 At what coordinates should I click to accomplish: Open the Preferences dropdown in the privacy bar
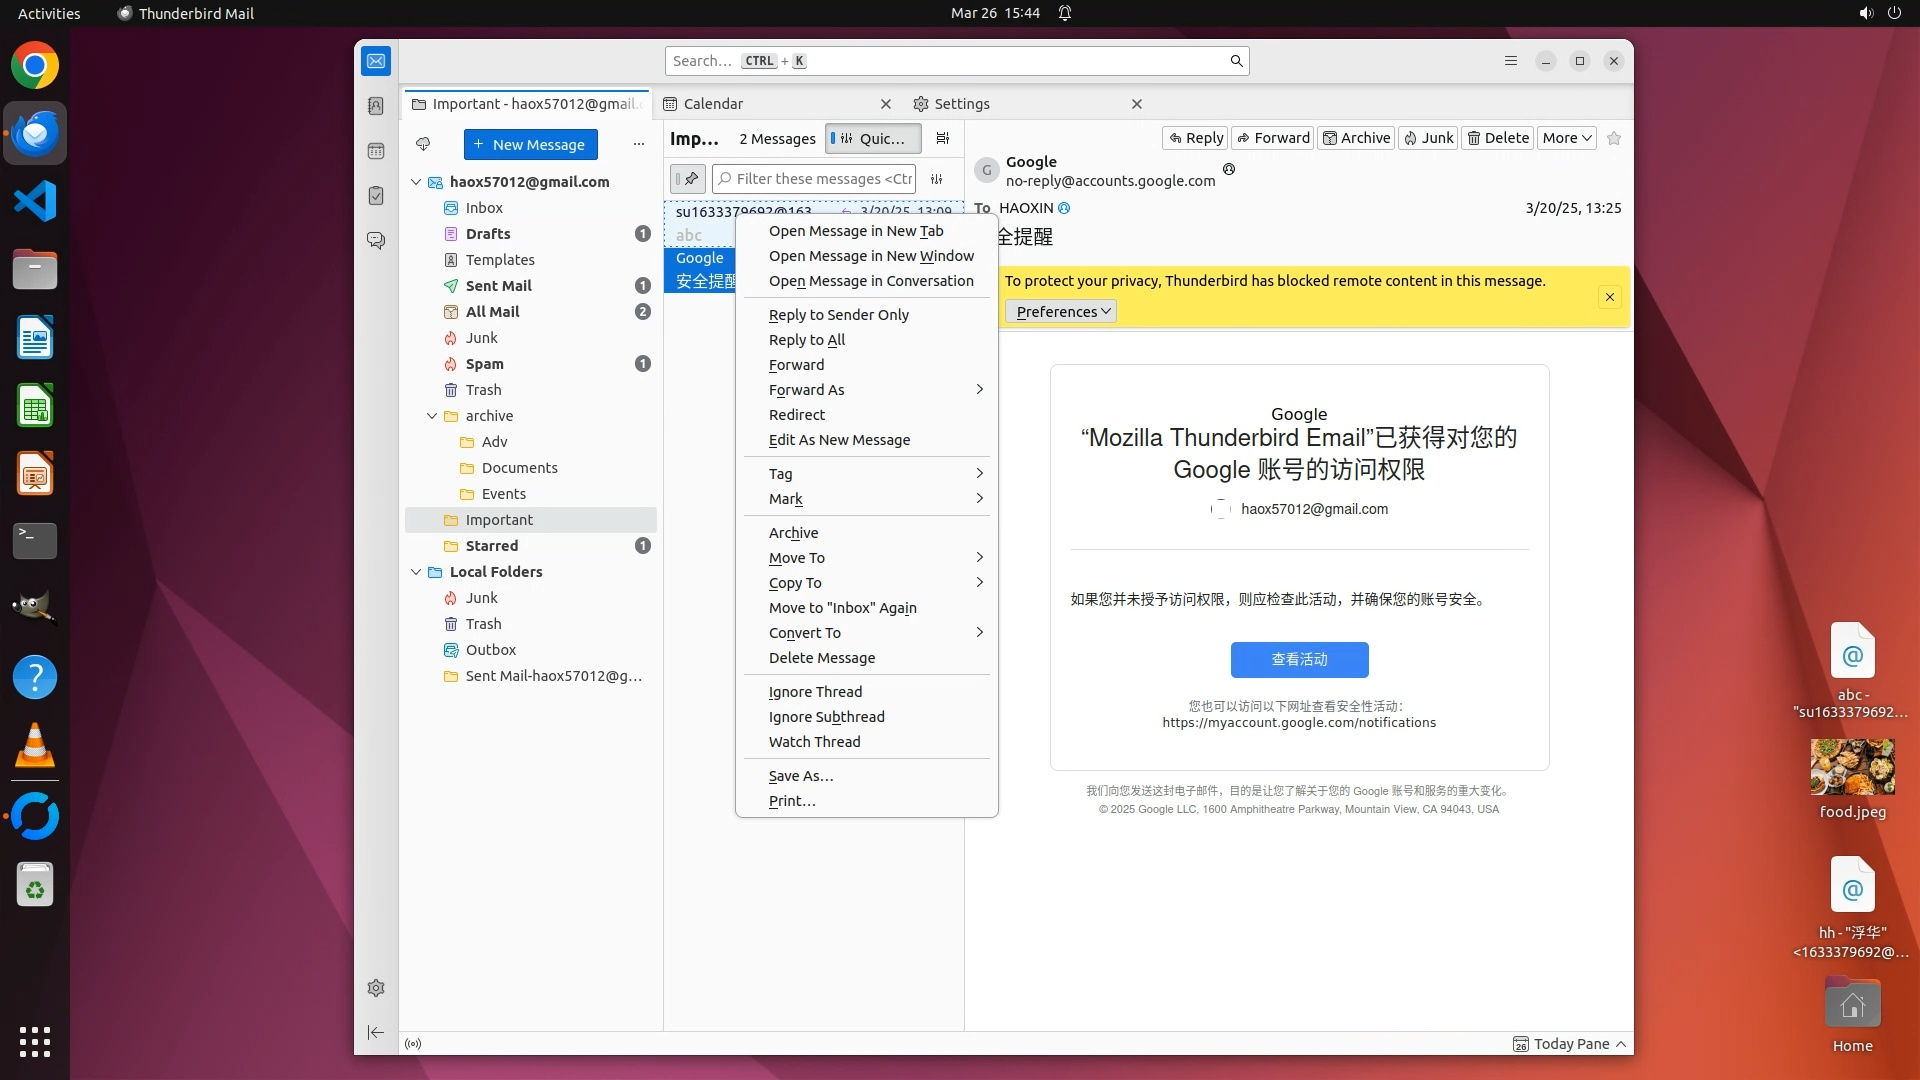pos(1061,312)
